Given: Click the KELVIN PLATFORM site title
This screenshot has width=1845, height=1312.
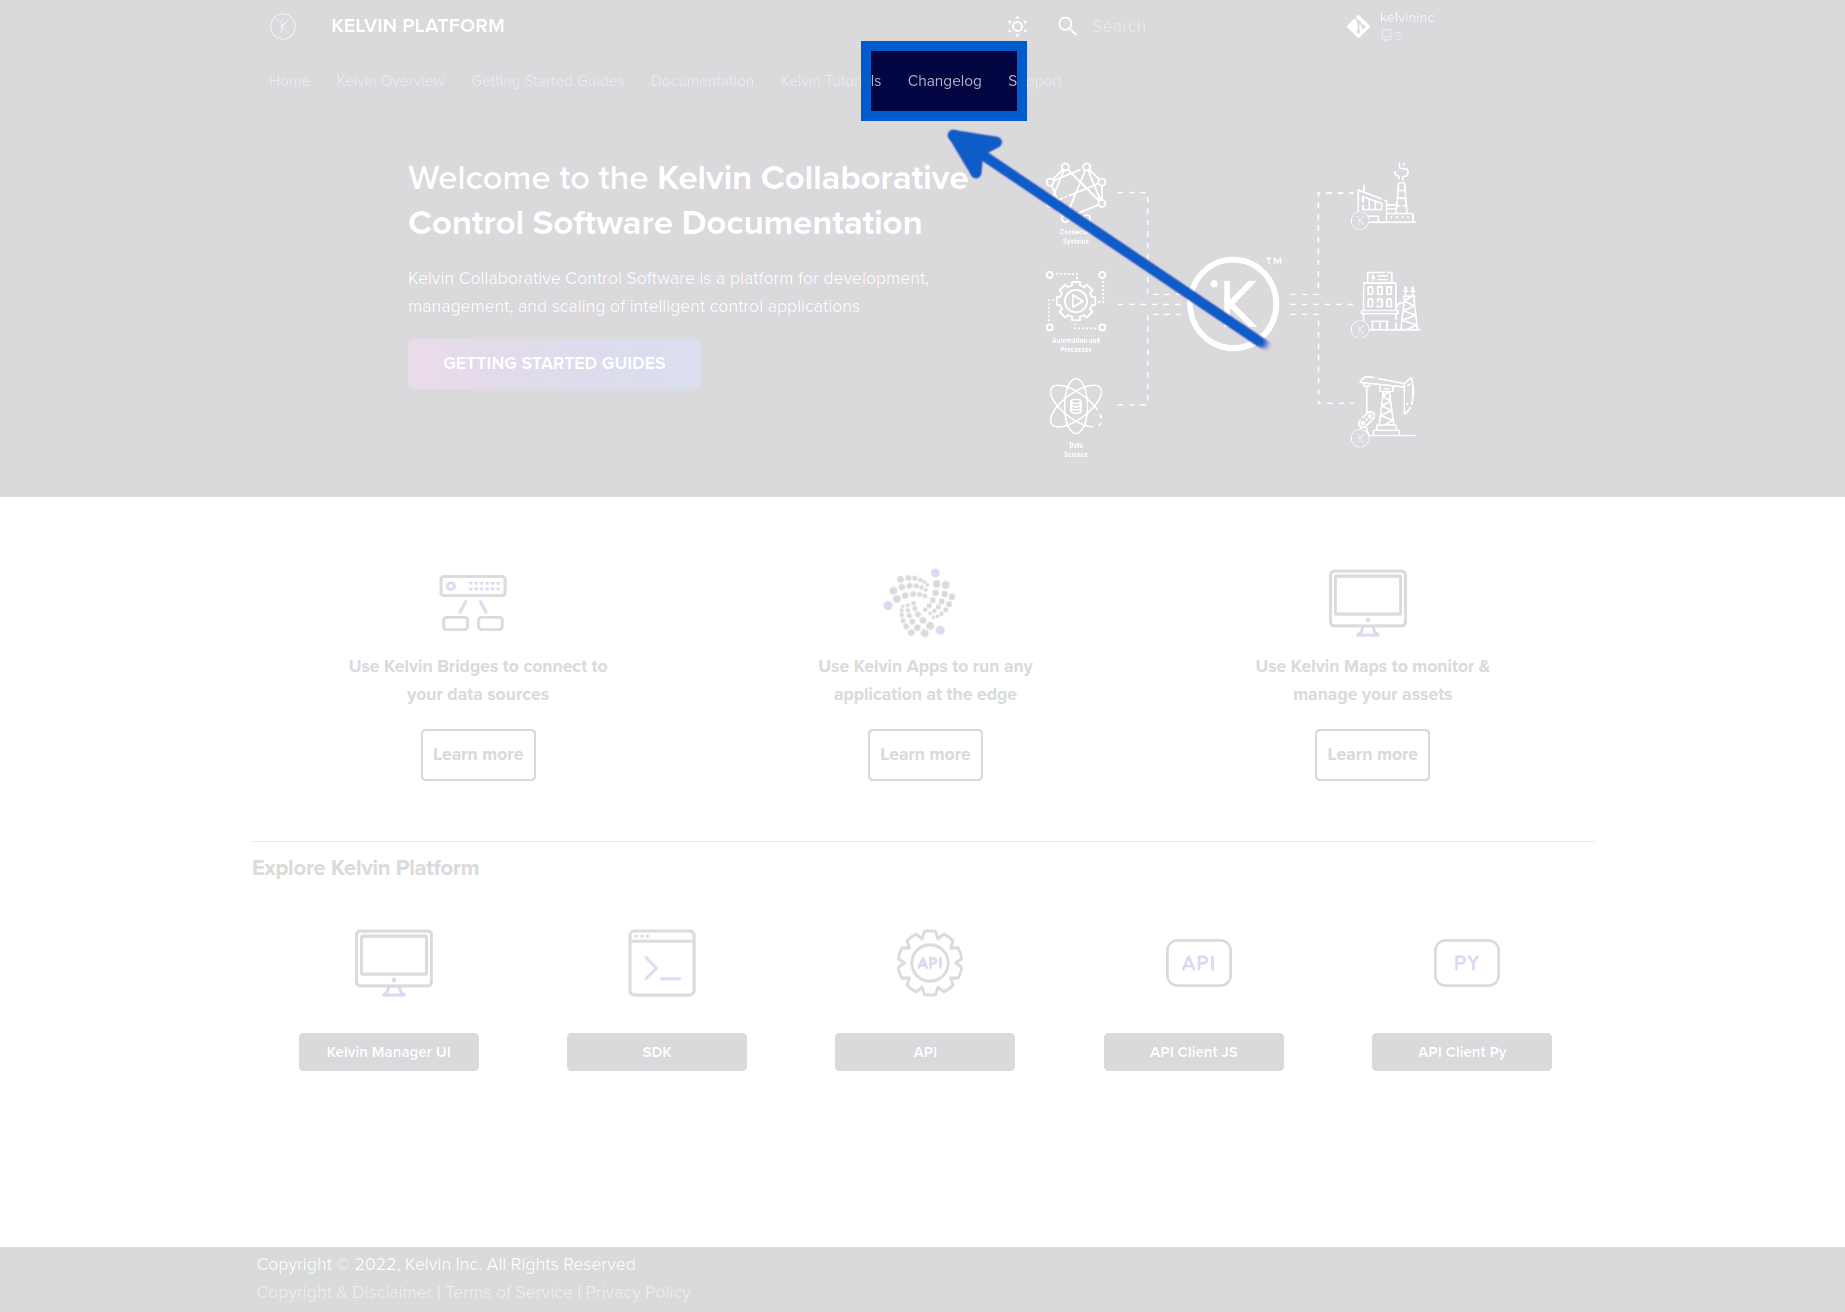Looking at the screenshot, I should click(418, 26).
